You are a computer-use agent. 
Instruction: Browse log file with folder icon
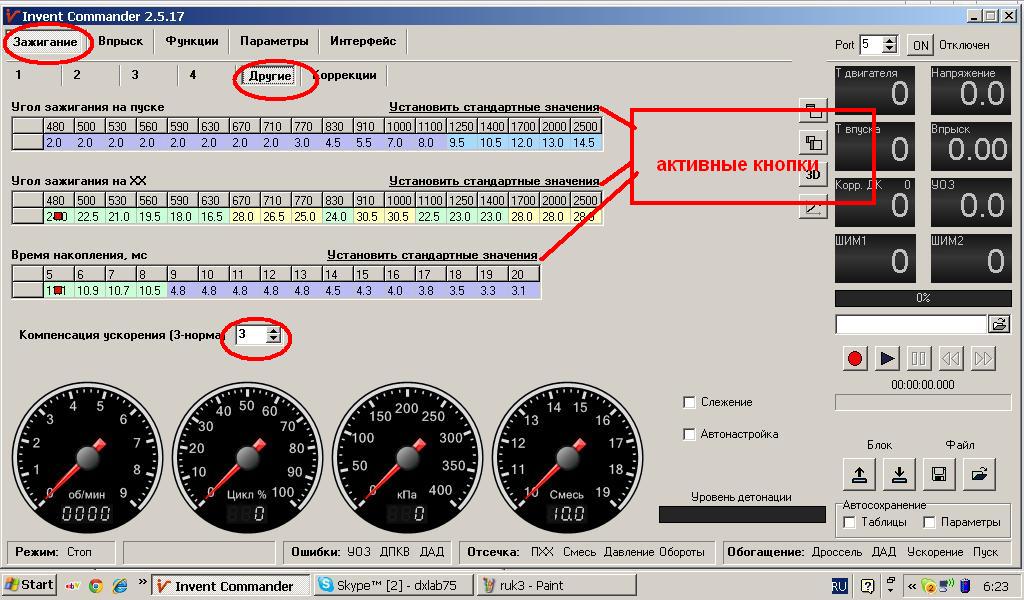(x=999, y=324)
